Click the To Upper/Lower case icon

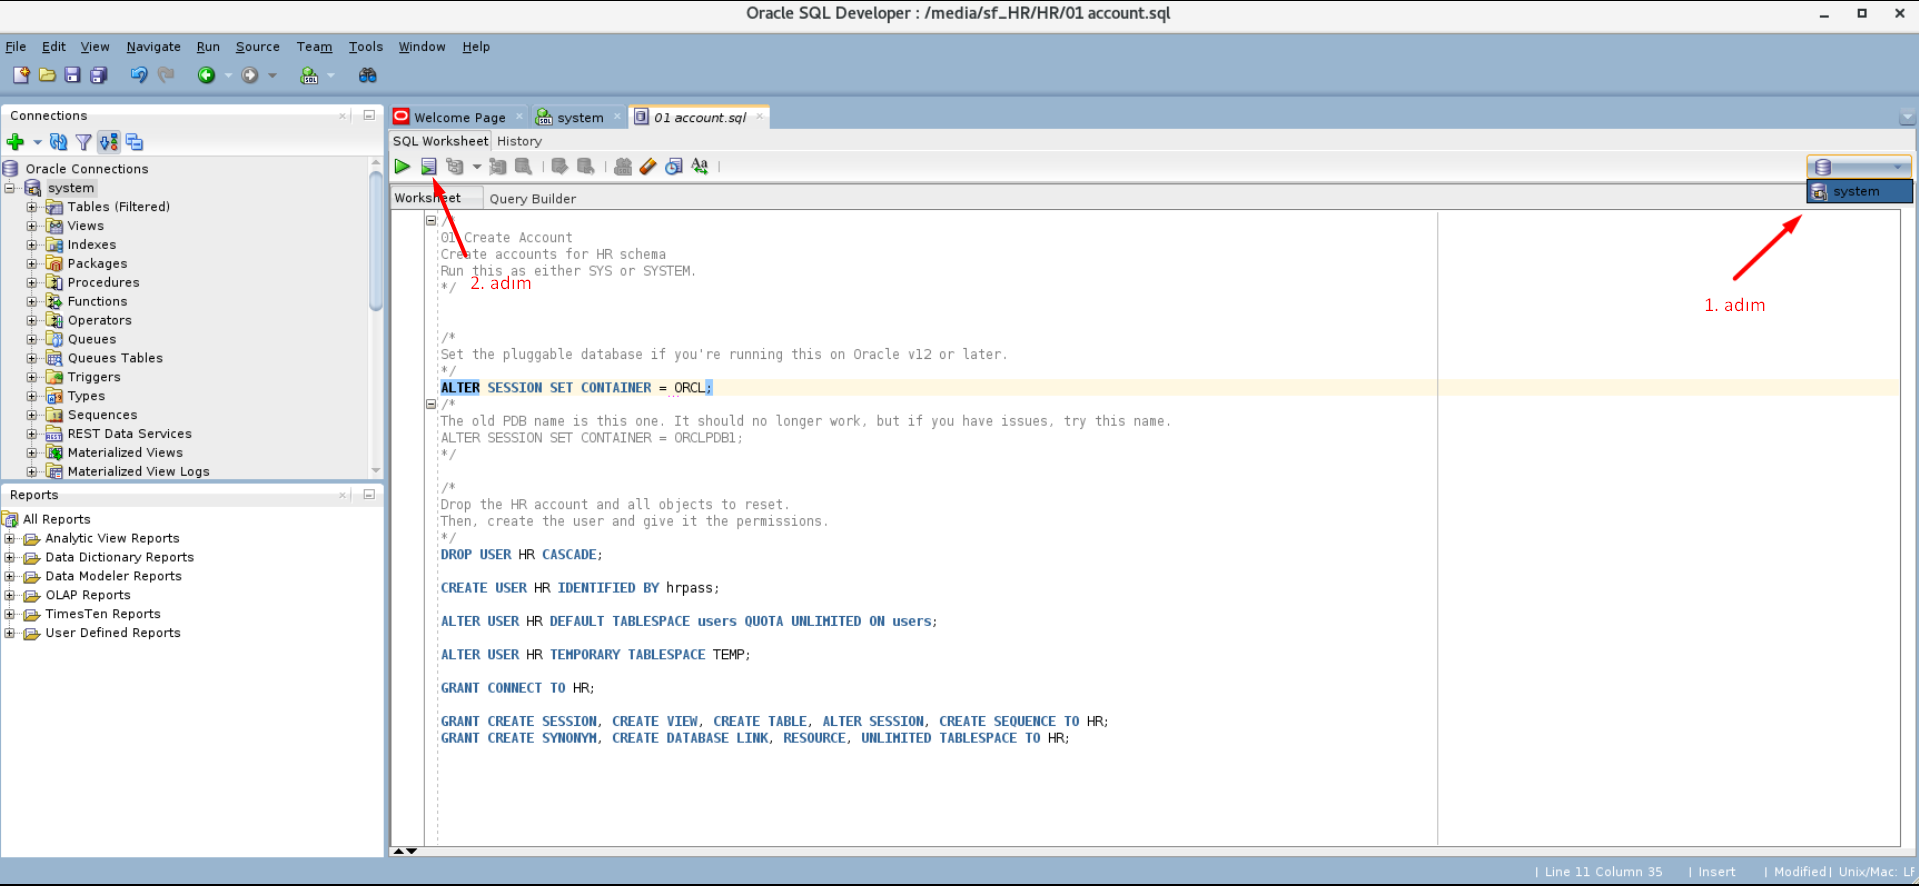coord(700,167)
